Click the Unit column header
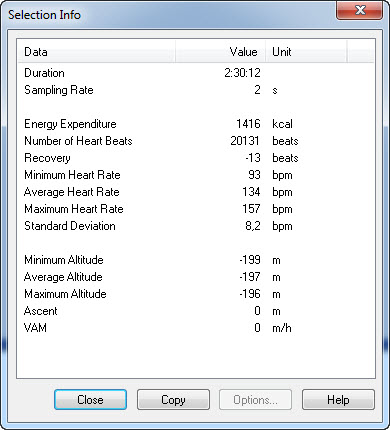This screenshot has width=390, height=430. [306, 52]
